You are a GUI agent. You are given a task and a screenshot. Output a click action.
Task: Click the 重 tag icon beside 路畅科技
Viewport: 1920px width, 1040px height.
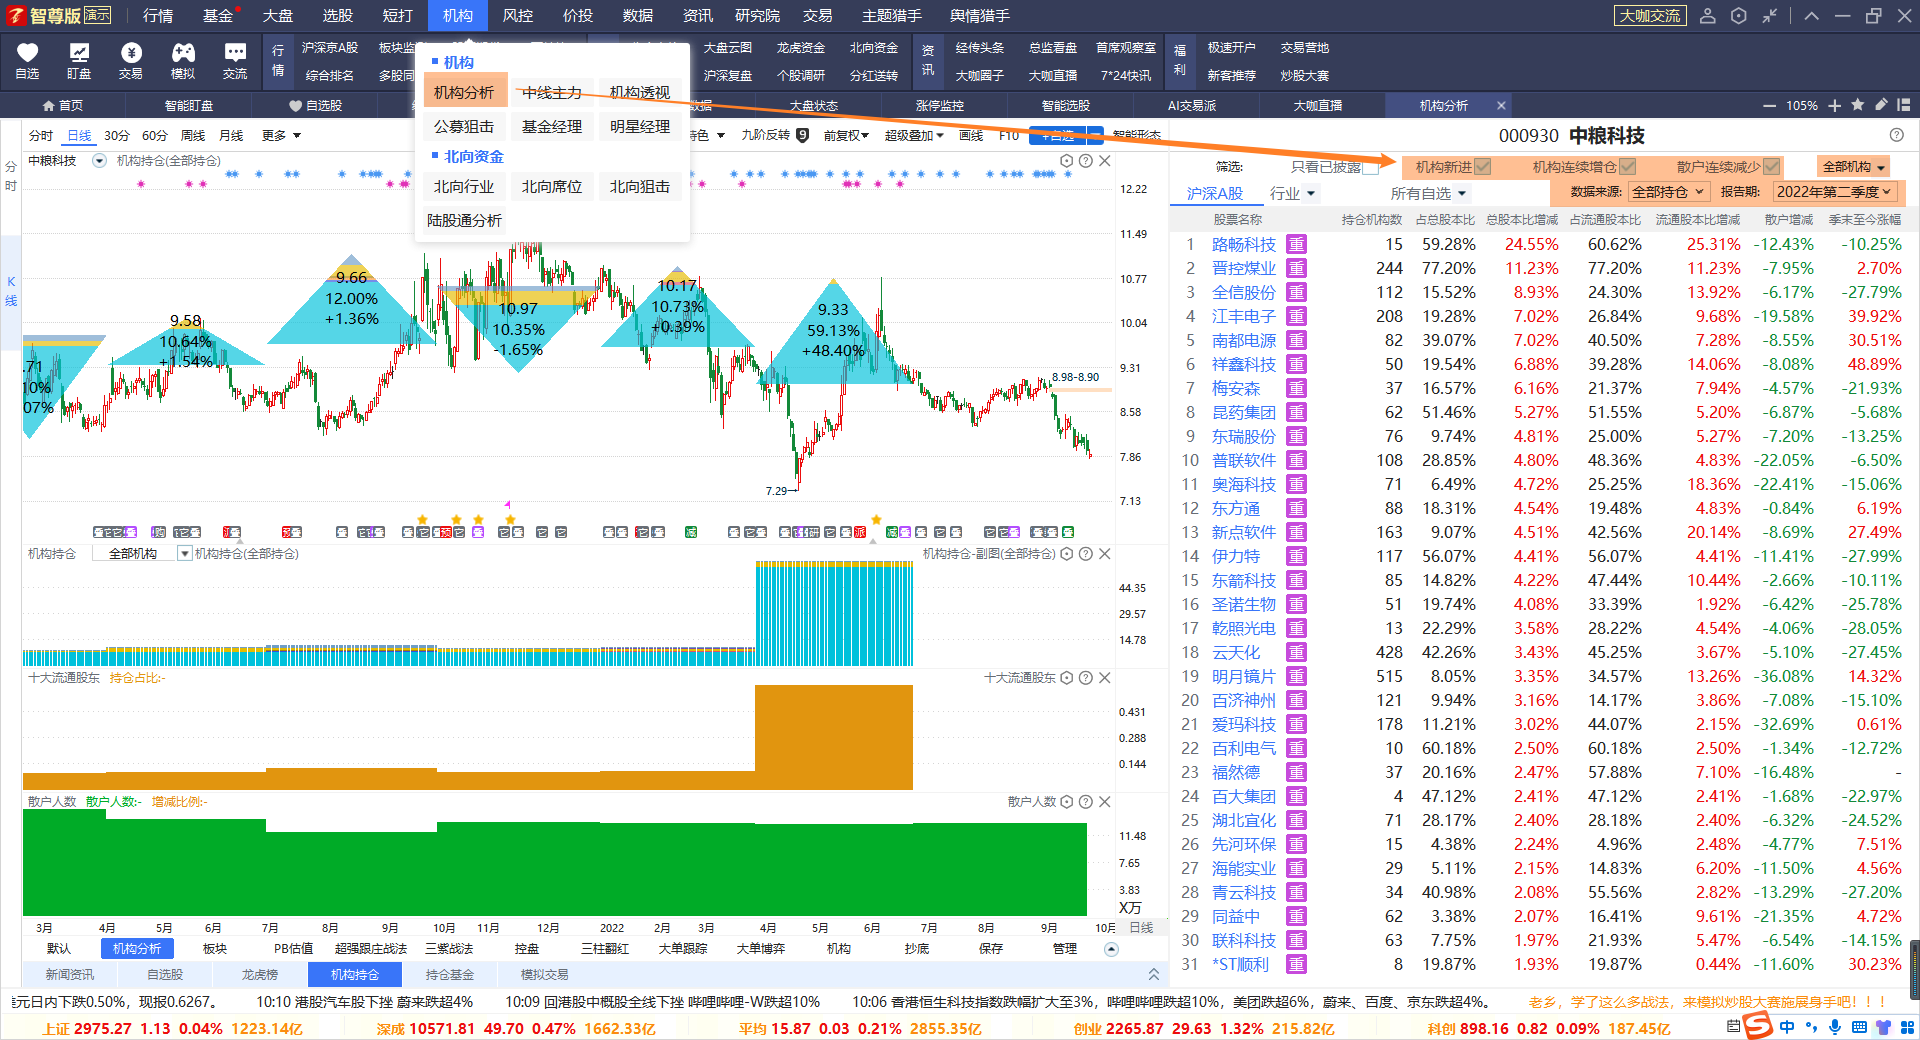click(x=1296, y=244)
